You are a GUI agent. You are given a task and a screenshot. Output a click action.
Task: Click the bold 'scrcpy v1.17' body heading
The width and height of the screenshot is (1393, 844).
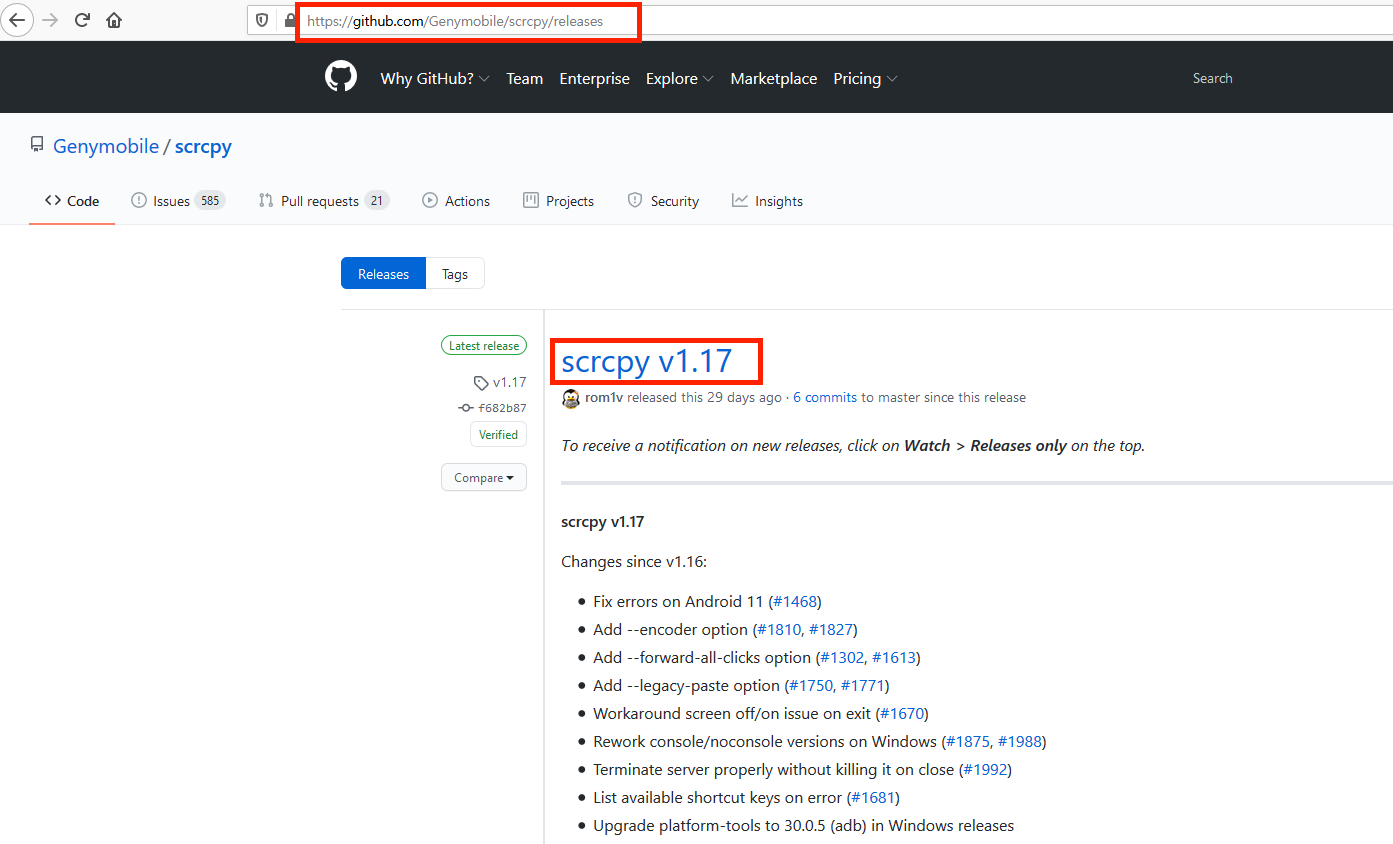click(603, 522)
